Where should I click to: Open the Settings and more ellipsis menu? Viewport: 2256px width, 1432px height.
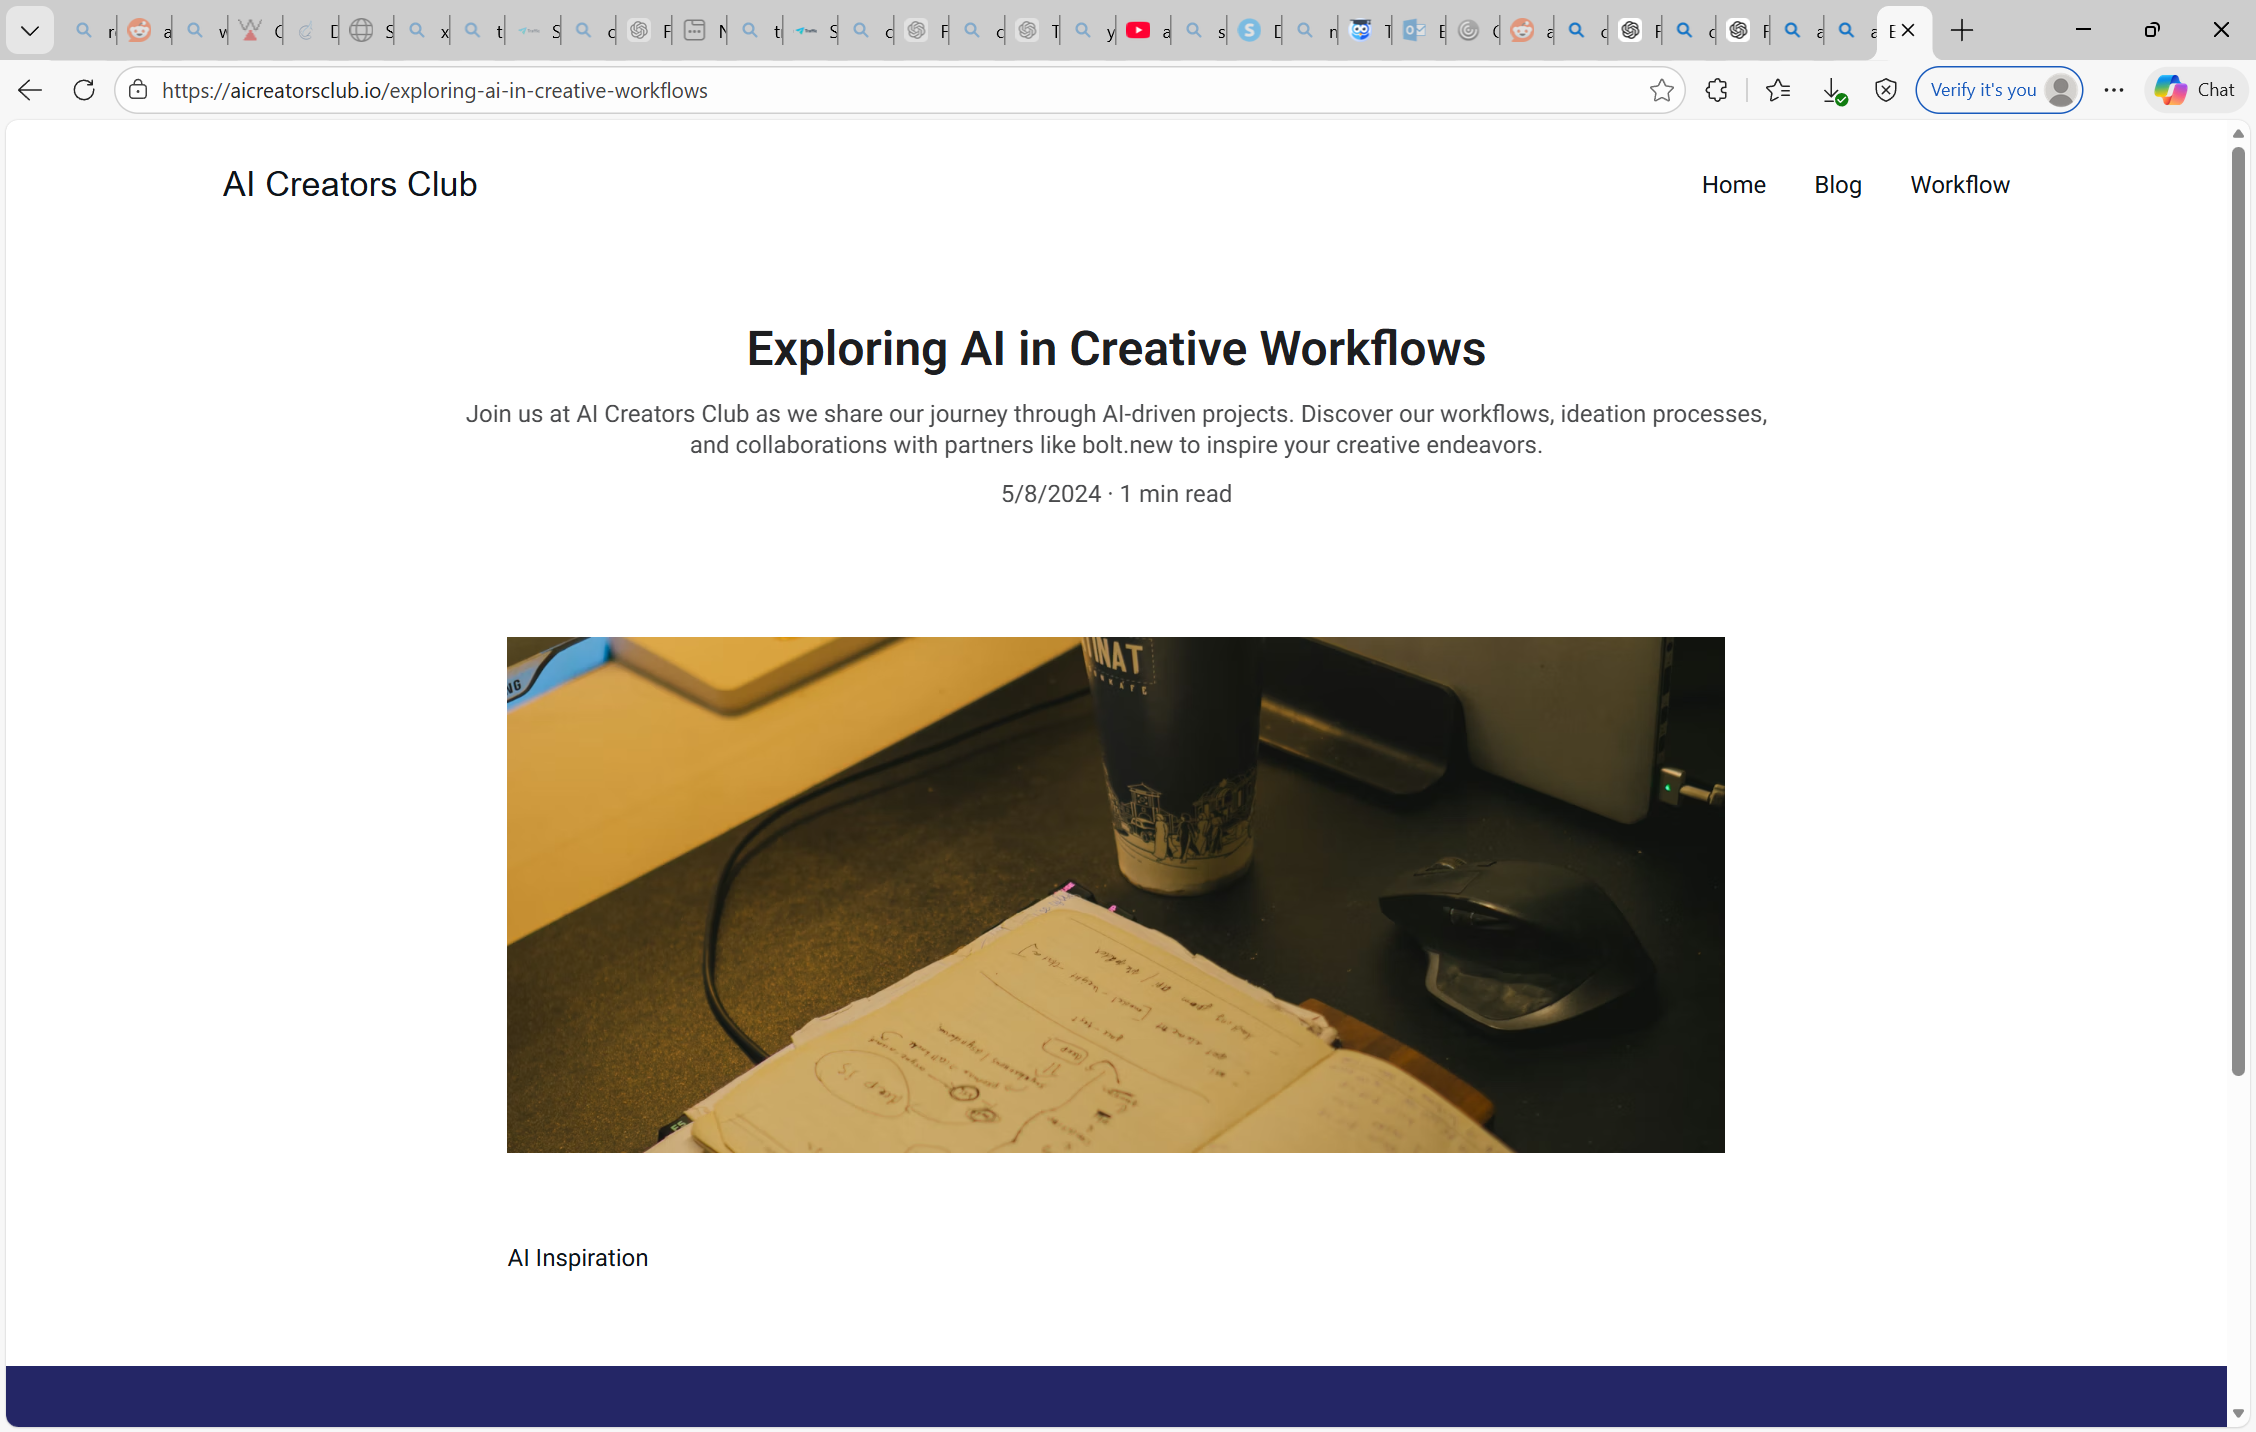pos(2113,90)
